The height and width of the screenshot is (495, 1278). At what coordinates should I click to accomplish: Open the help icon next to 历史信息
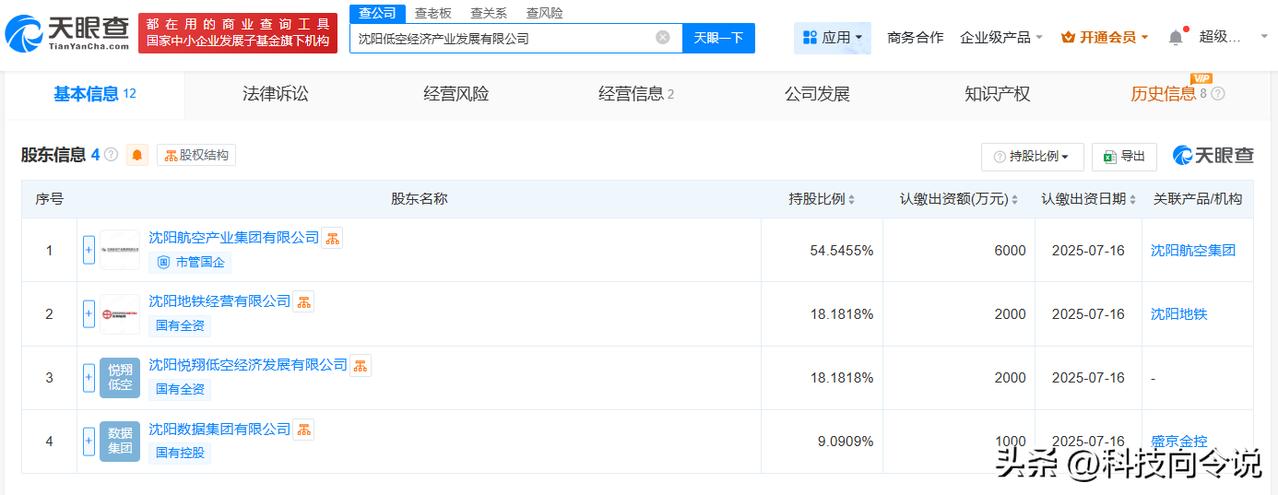point(1218,94)
